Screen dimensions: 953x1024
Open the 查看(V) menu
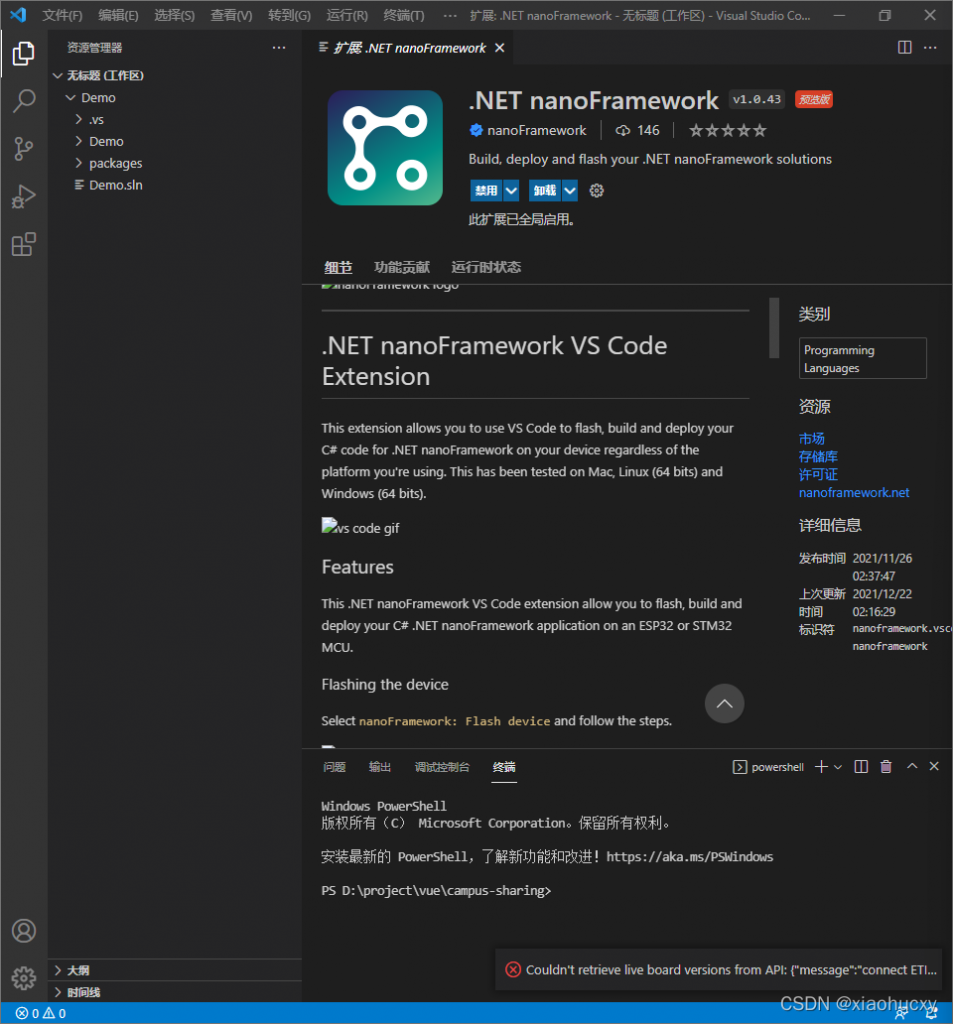(x=231, y=15)
